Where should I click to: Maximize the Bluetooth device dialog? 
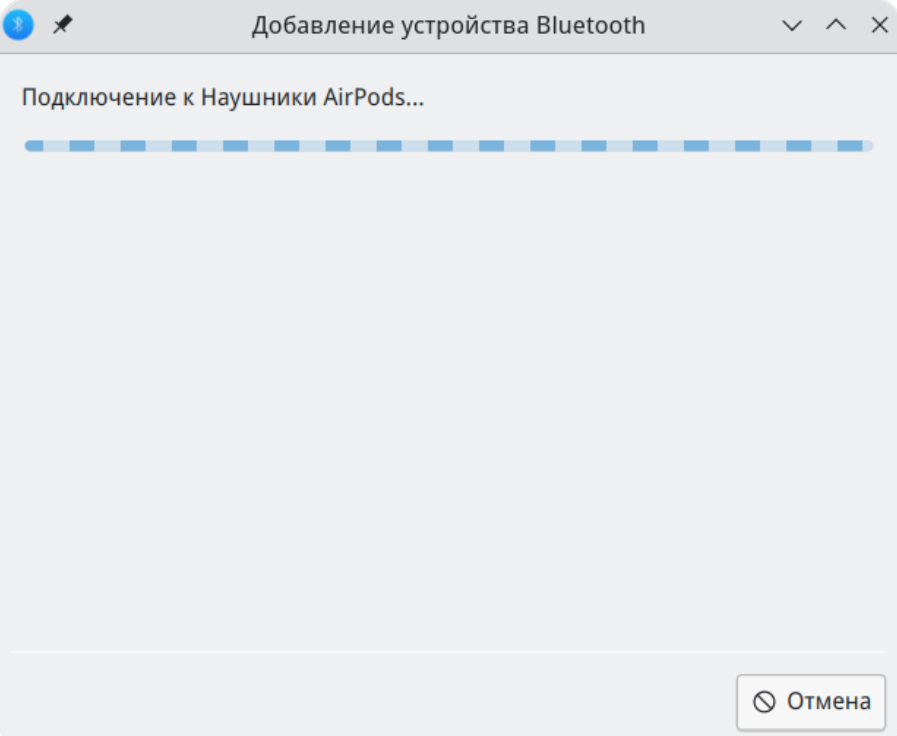point(836,25)
